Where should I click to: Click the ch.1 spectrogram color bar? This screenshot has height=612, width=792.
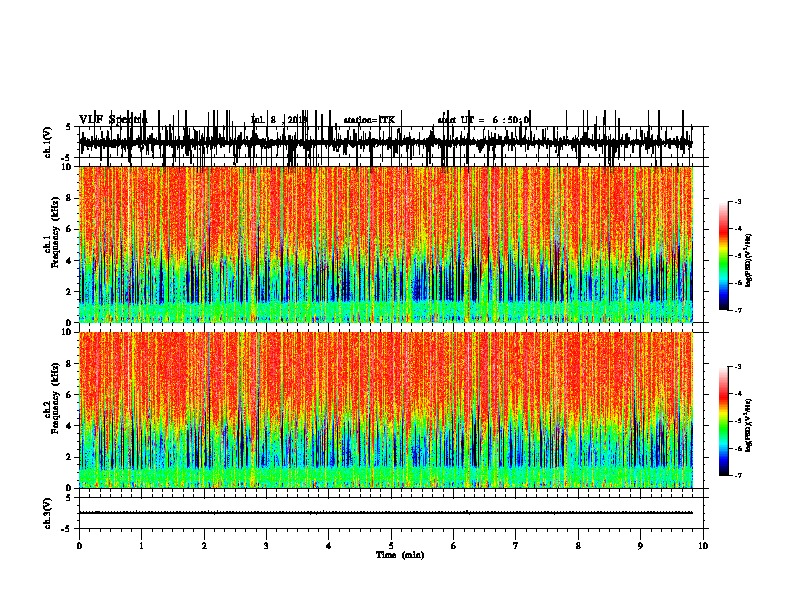[x=724, y=255]
